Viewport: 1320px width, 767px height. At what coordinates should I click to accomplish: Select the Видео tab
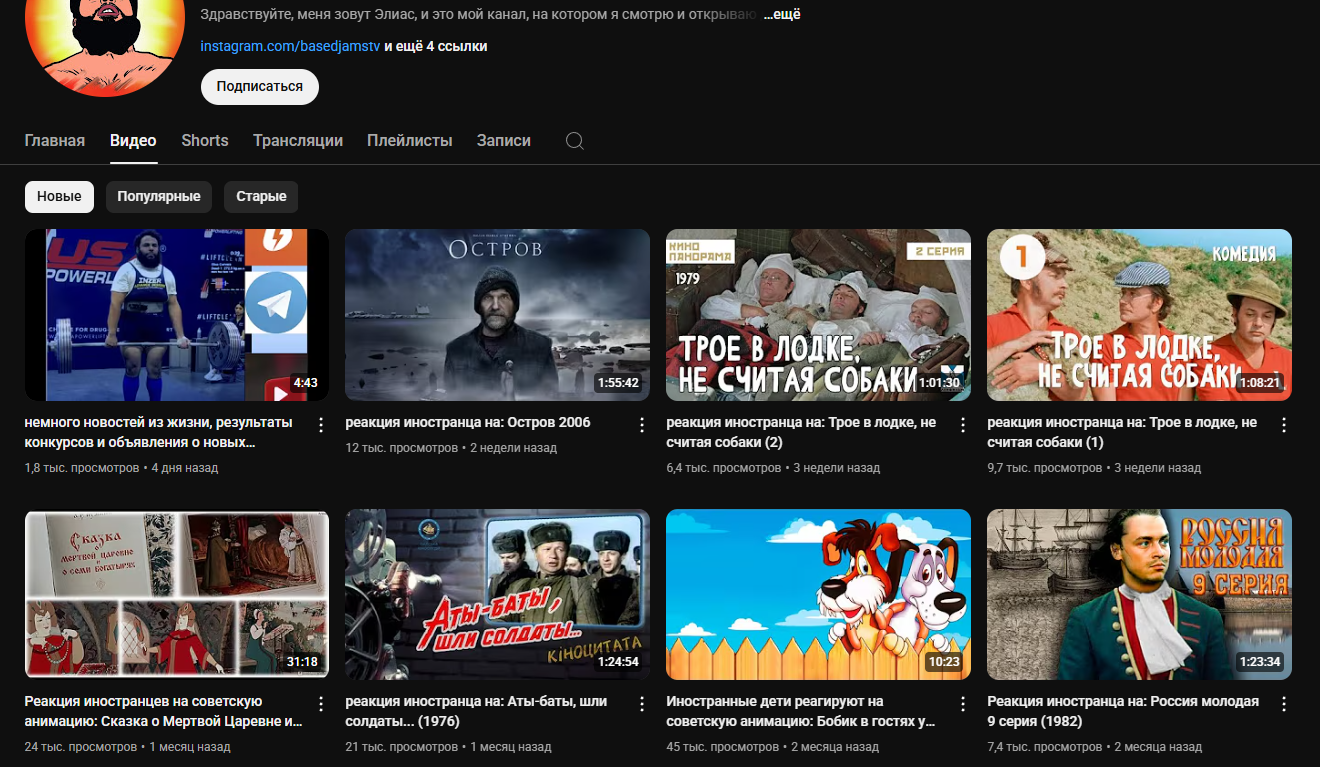[x=133, y=141]
